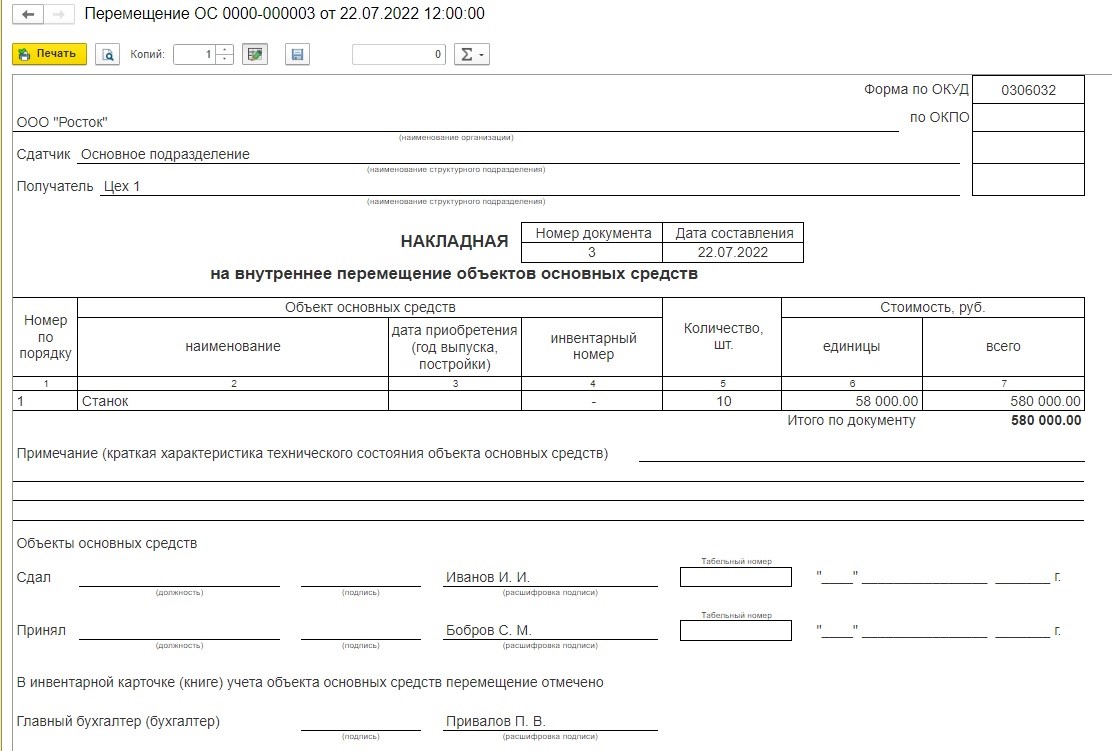Viewport: 1112px width, 751px height.
Task: Save the document with floppy disk icon
Action: click(x=296, y=54)
